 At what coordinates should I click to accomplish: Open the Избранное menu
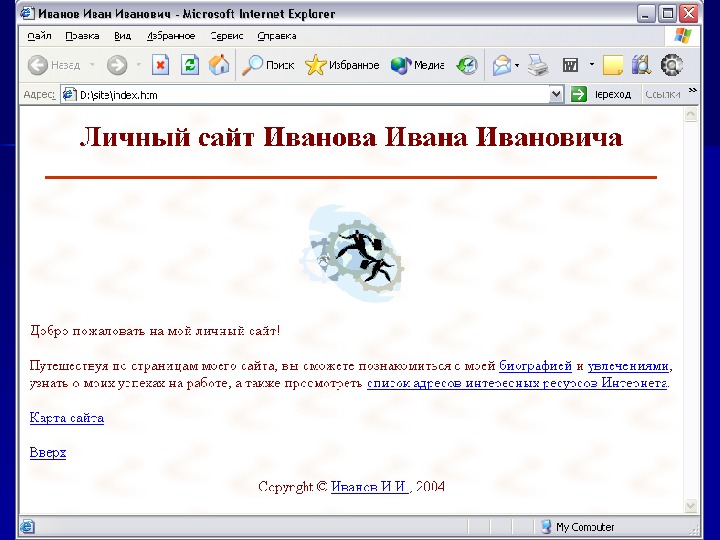[171, 36]
